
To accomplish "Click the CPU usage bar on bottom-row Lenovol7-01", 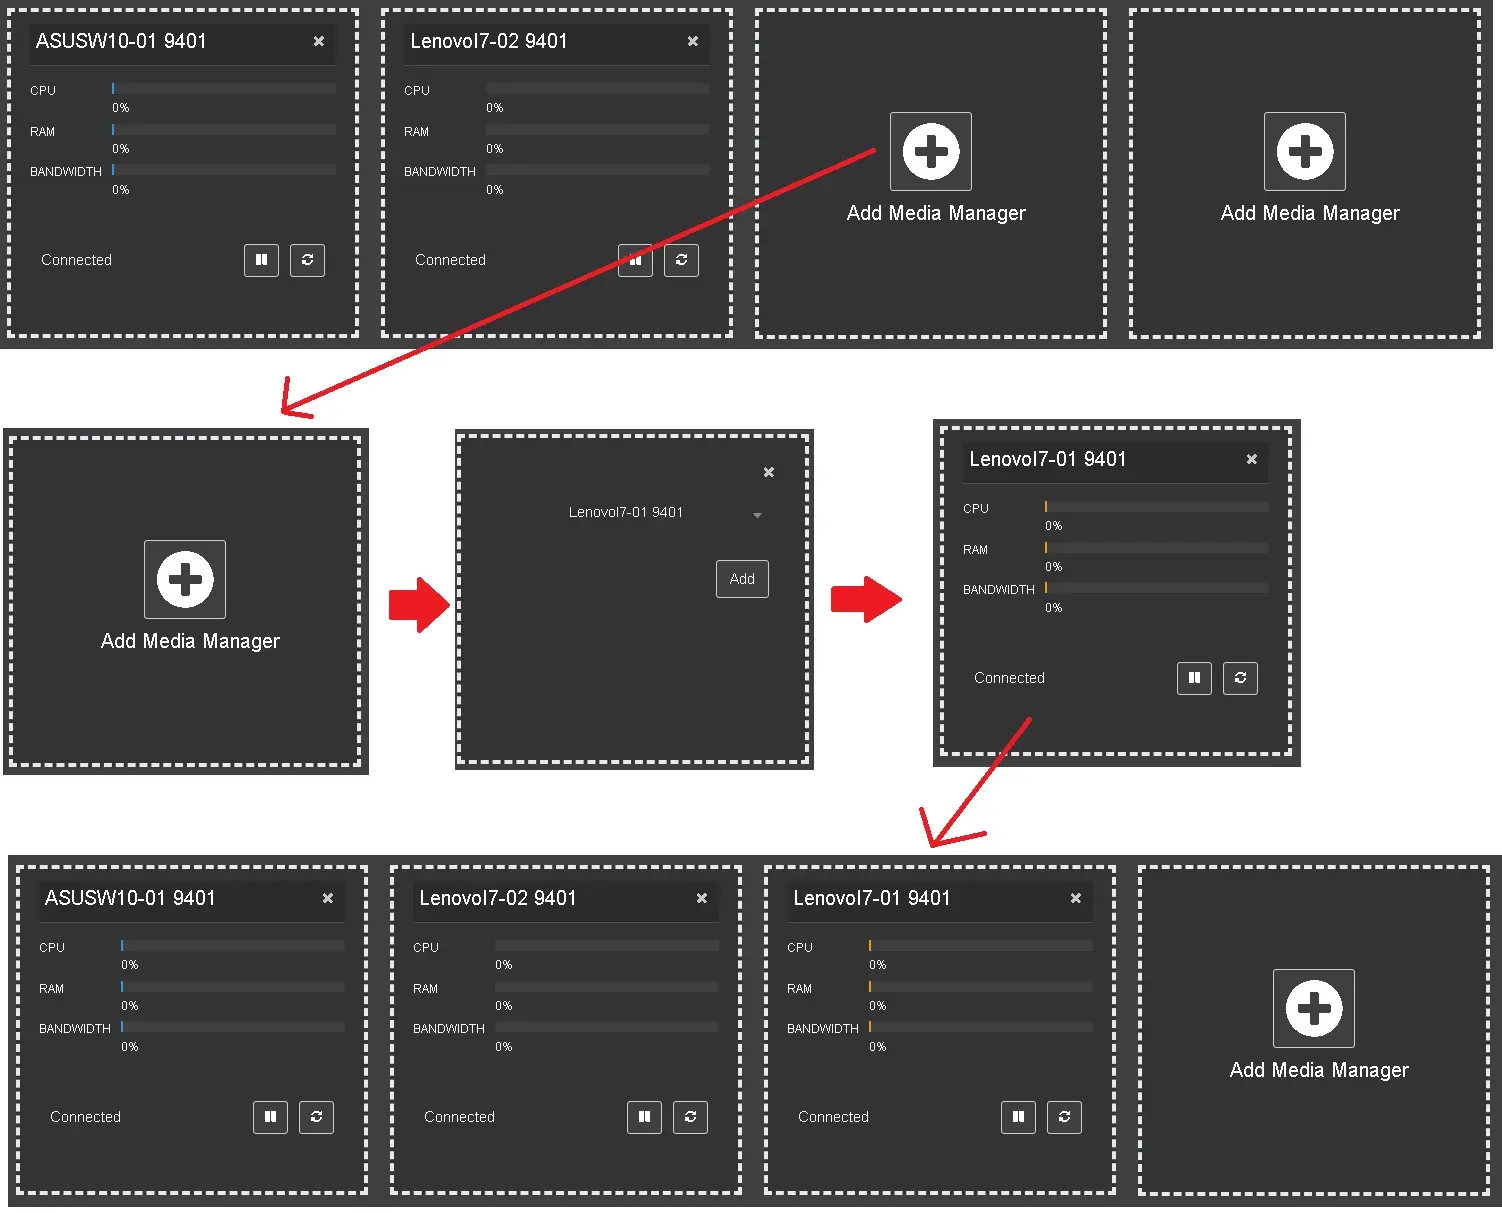I will (x=980, y=945).
